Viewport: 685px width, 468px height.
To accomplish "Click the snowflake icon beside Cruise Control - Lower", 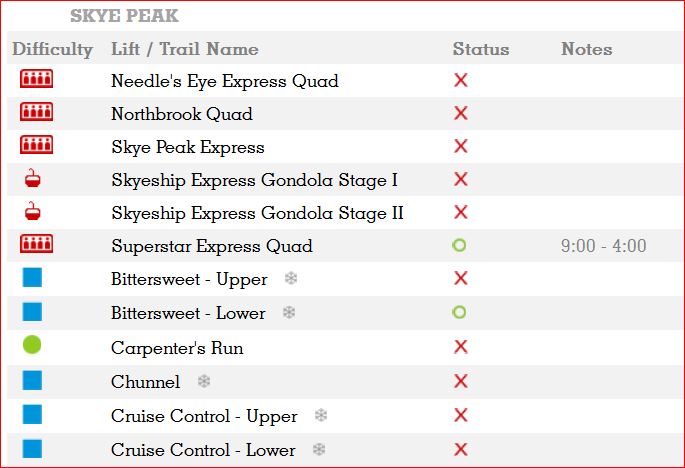I will [x=319, y=449].
